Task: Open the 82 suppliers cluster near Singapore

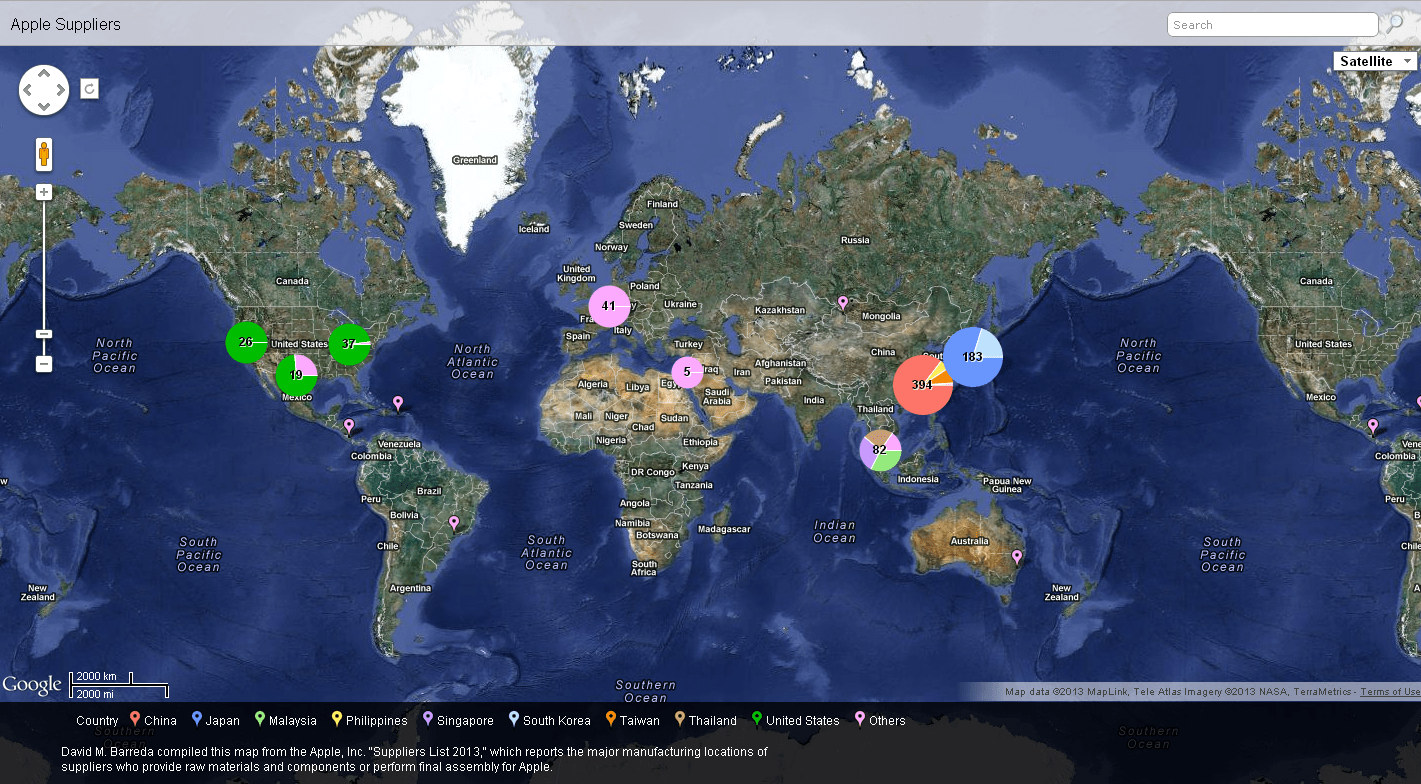Action: (x=880, y=450)
